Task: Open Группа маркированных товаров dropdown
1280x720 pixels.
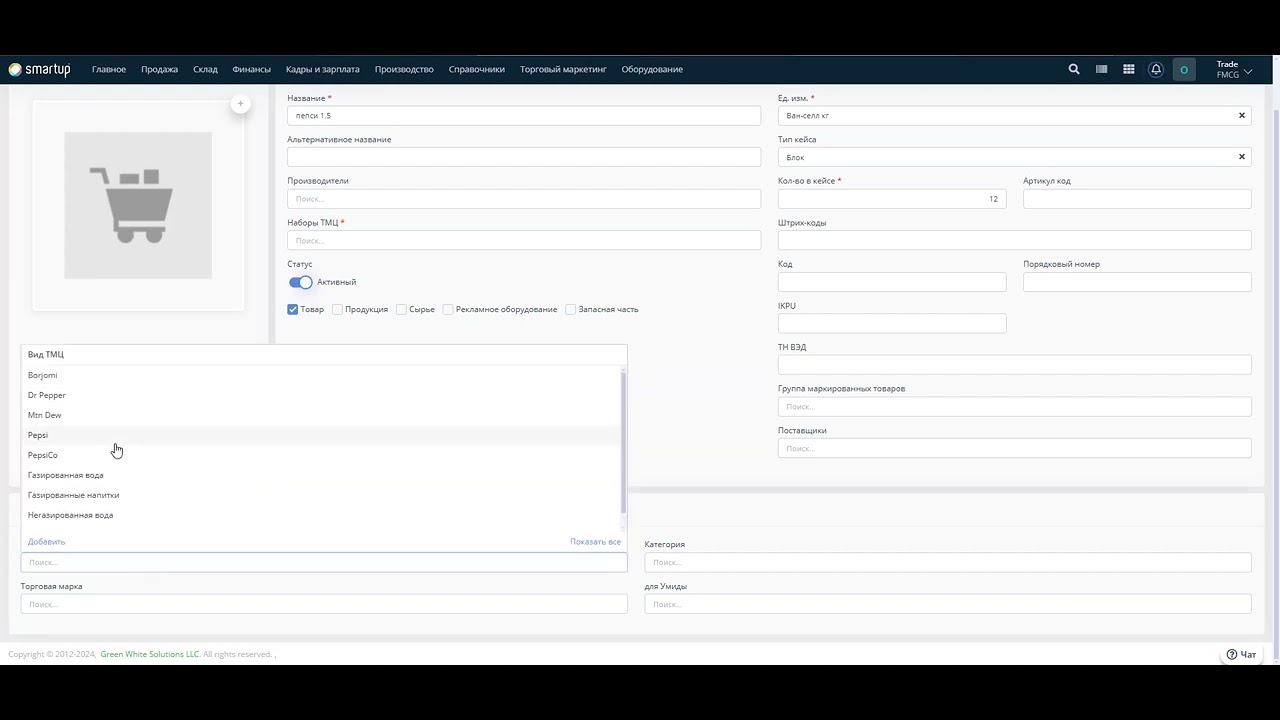Action: pyautogui.click(x=1014, y=406)
